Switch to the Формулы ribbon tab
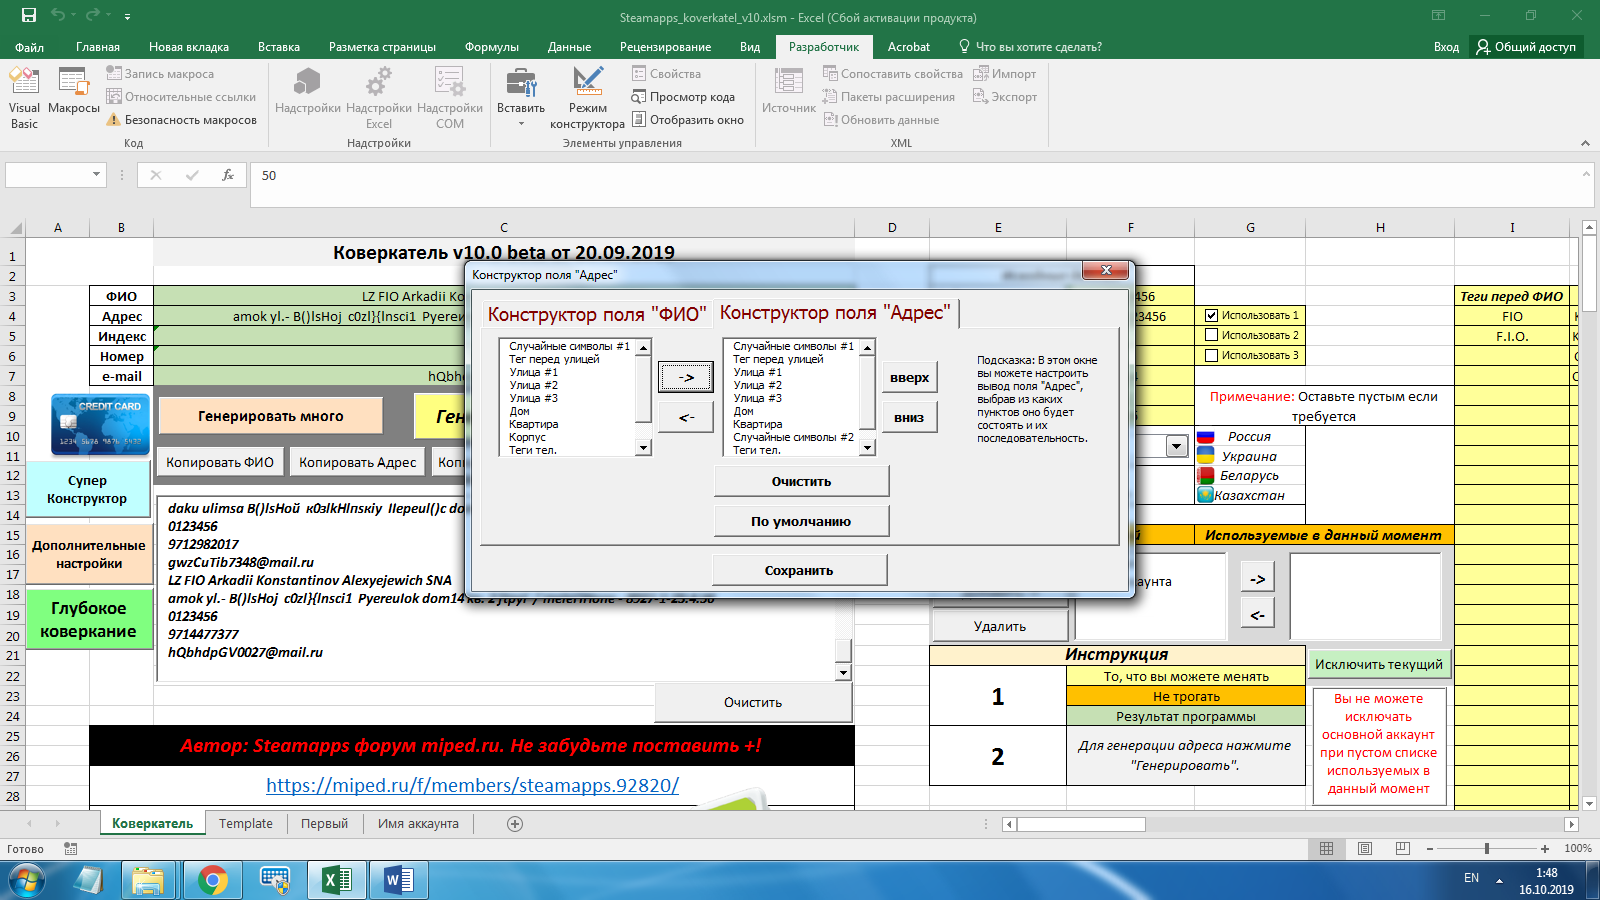 point(492,47)
